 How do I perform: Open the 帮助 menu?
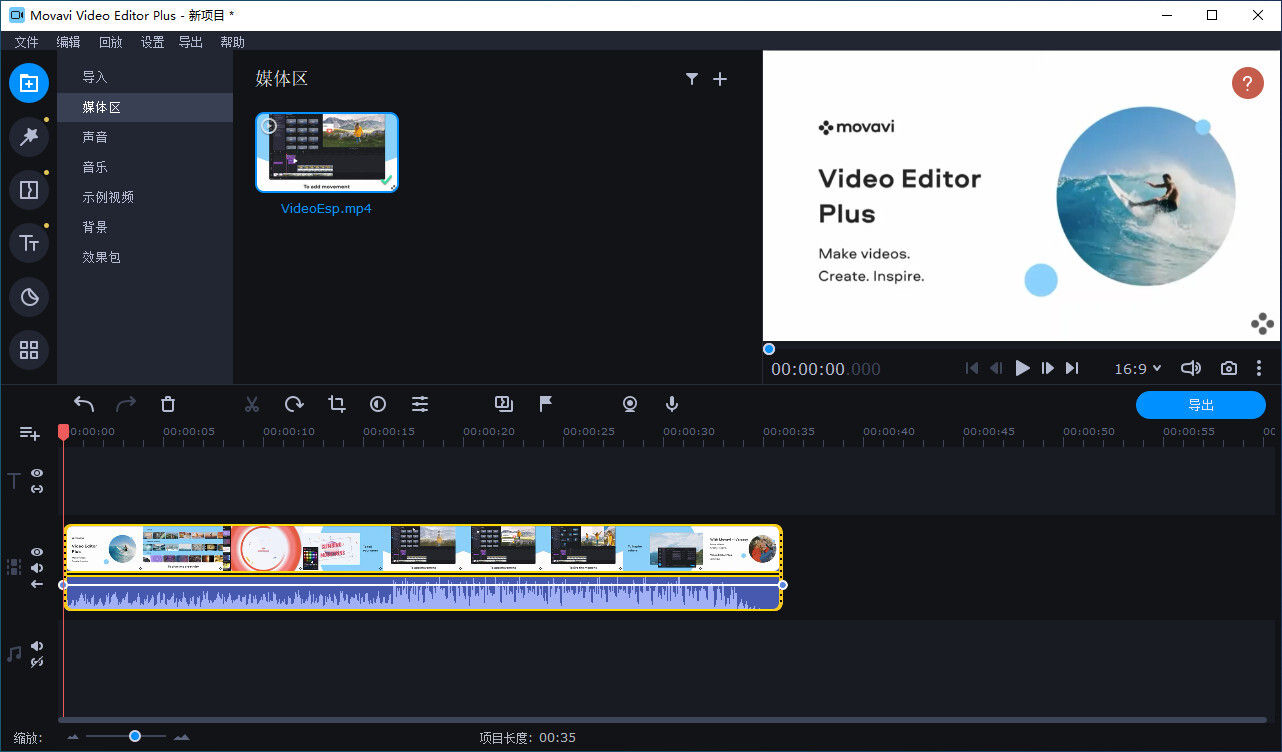pyautogui.click(x=233, y=42)
